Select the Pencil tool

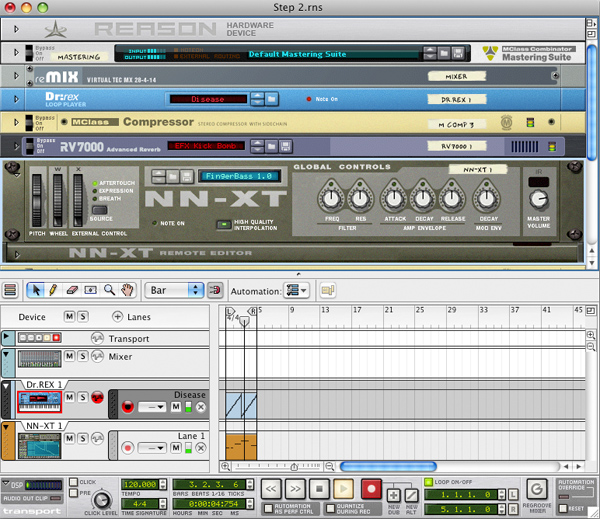(x=53, y=290)
